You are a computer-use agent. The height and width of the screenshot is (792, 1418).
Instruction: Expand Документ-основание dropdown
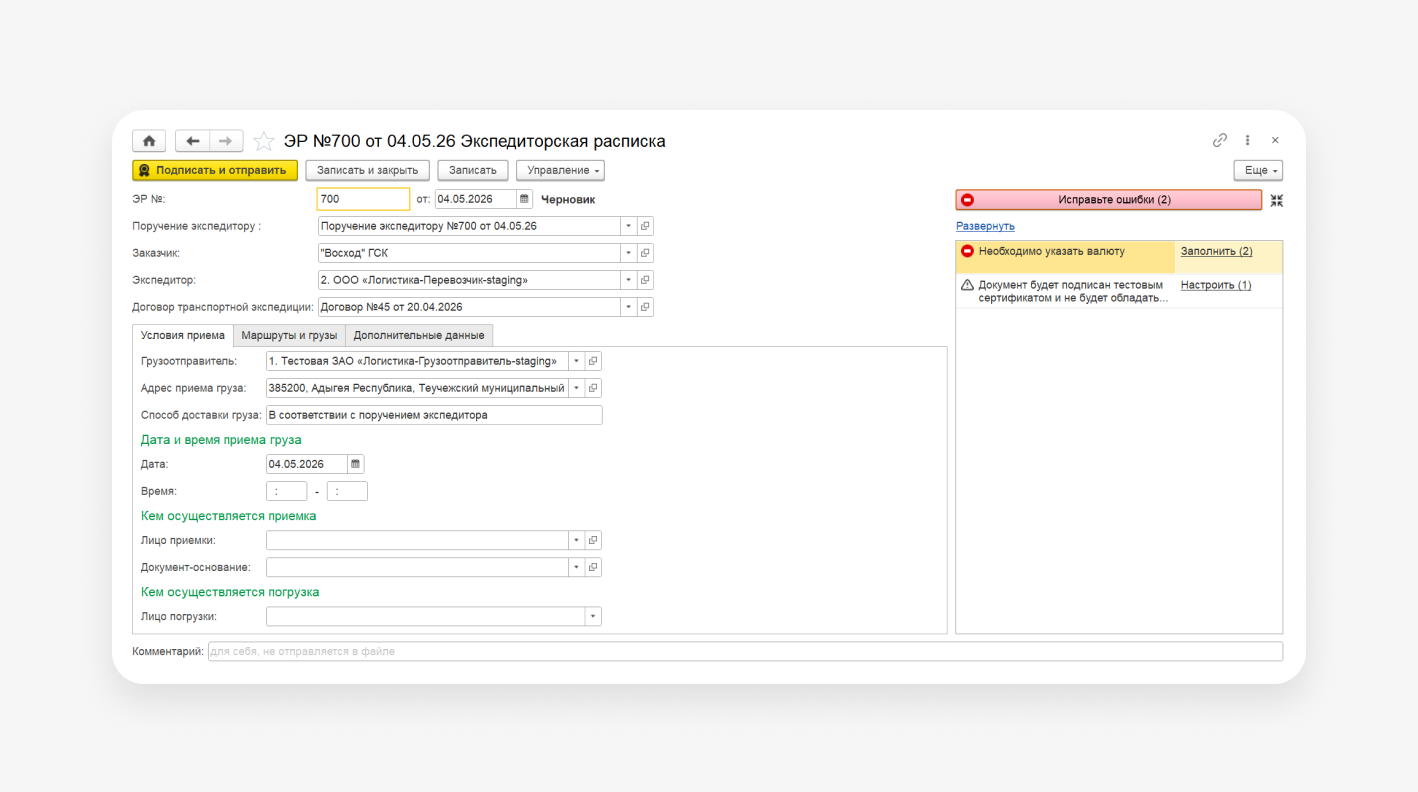[576, 567]
